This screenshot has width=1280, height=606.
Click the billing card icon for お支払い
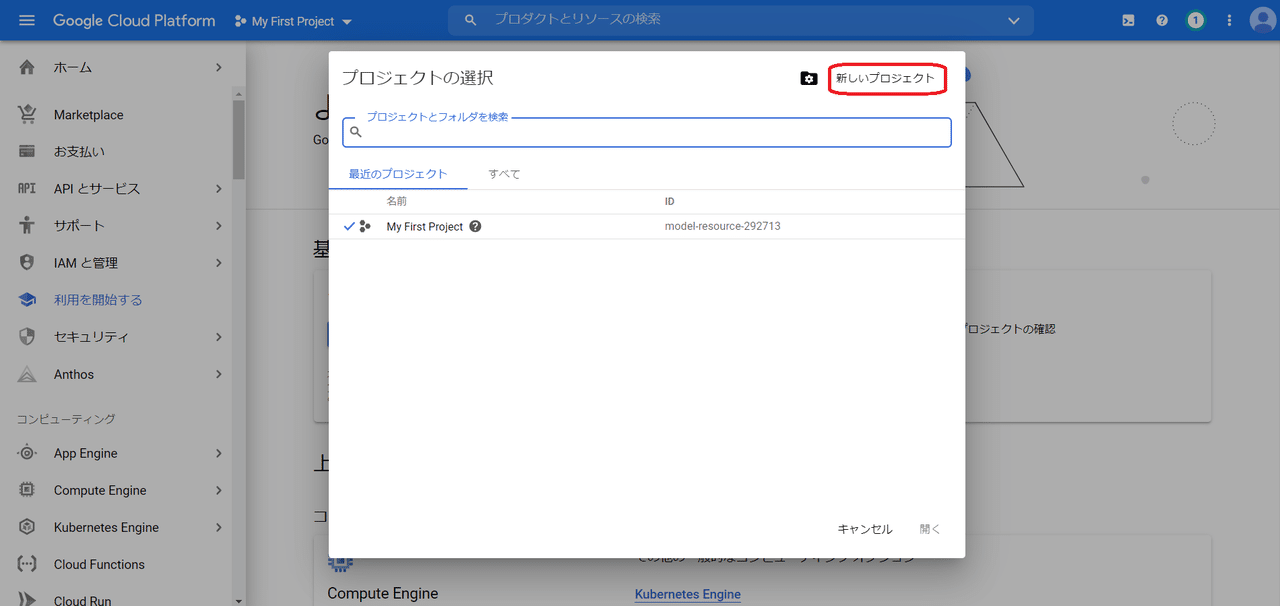[27, 151]
